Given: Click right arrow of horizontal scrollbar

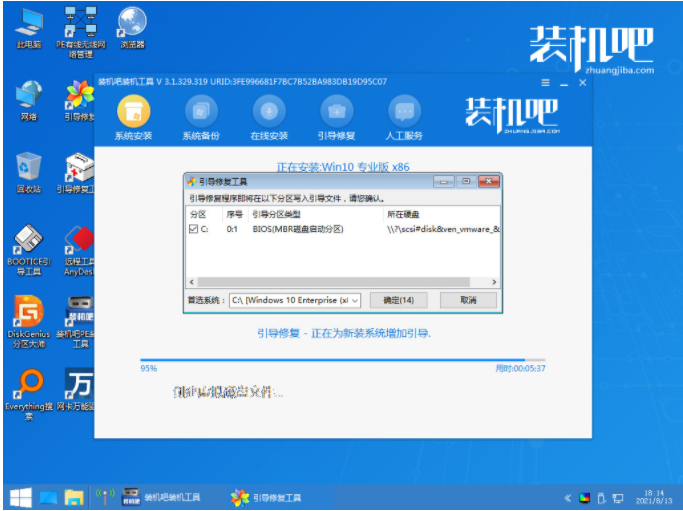Looking at the screenshot, I should coord(494,282).
